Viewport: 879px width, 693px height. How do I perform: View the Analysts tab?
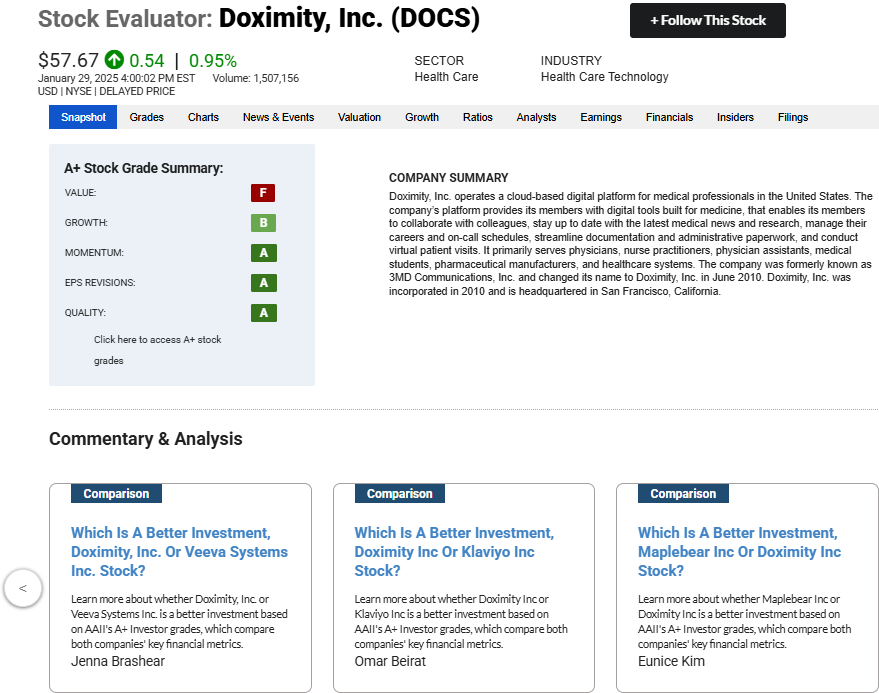pyautogui.click(x=536, y=117)
